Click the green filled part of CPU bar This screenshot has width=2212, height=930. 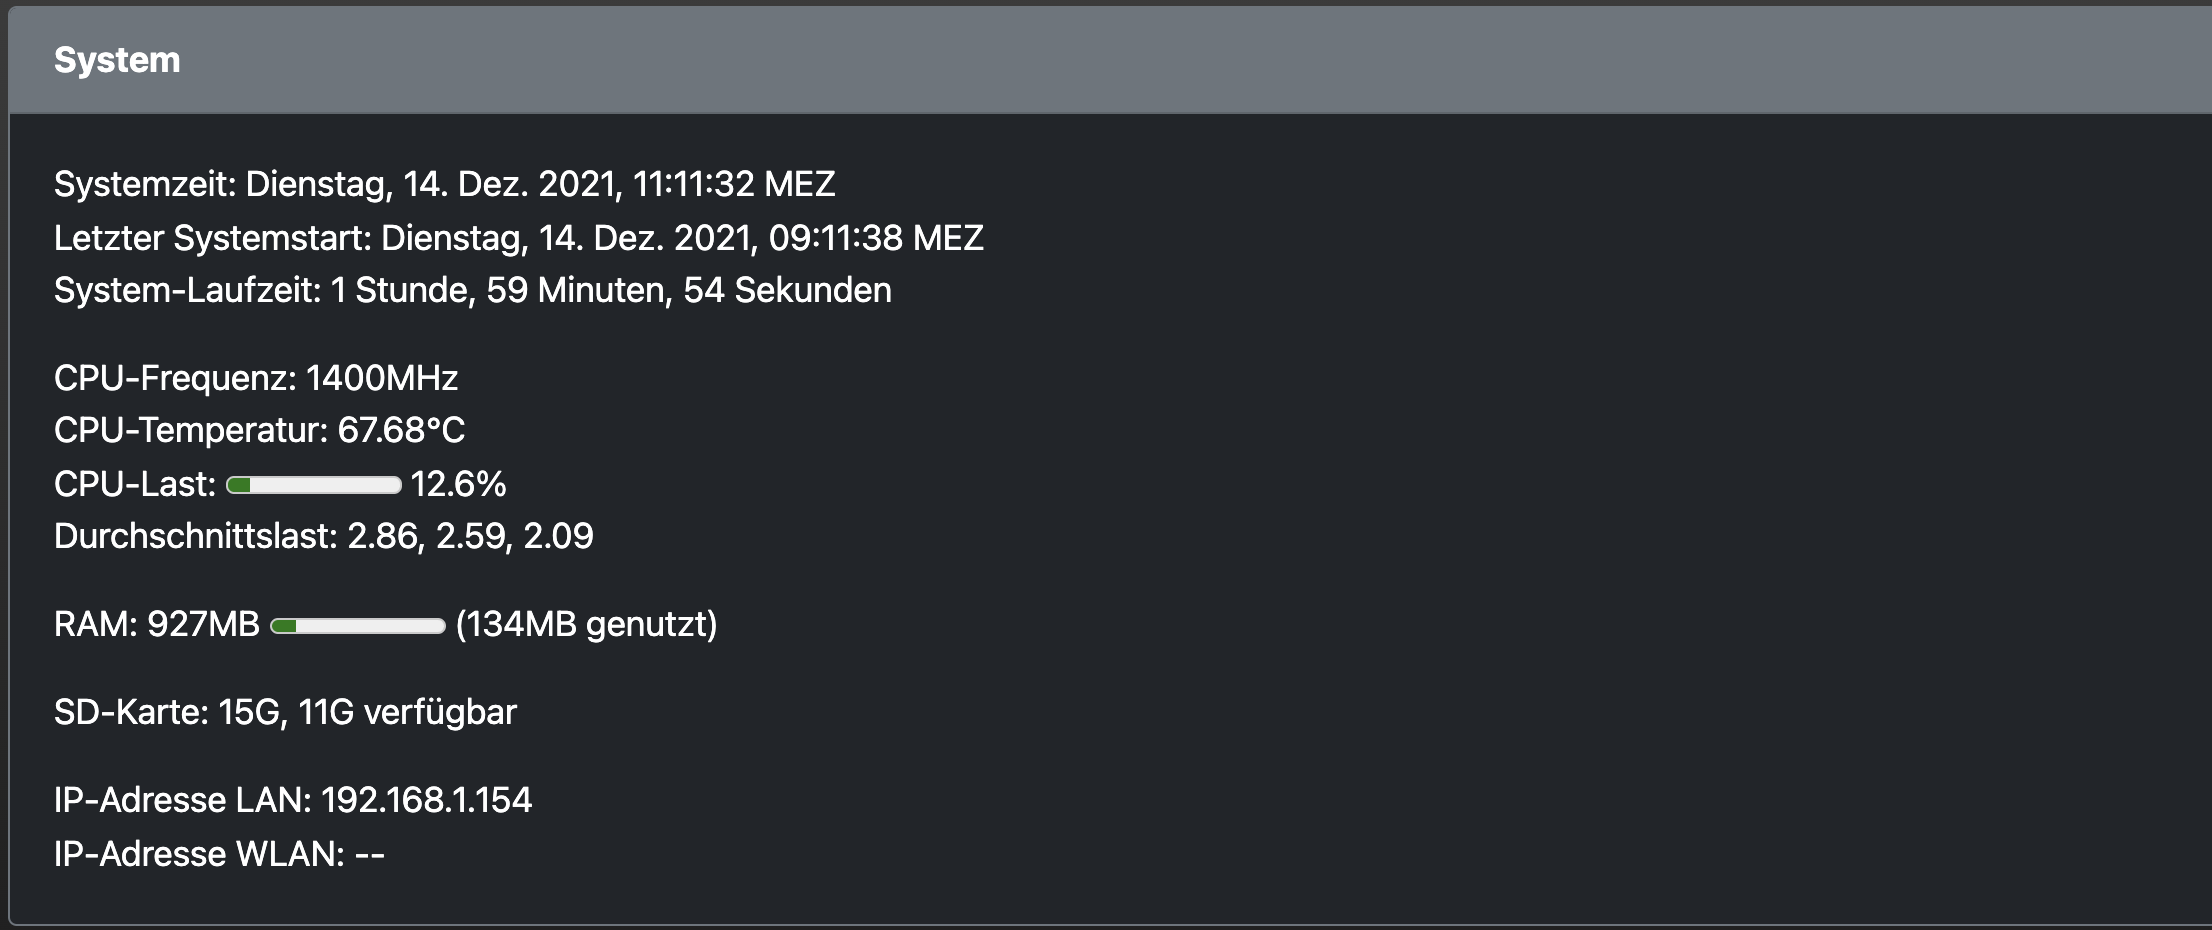[x=239, y=485]
